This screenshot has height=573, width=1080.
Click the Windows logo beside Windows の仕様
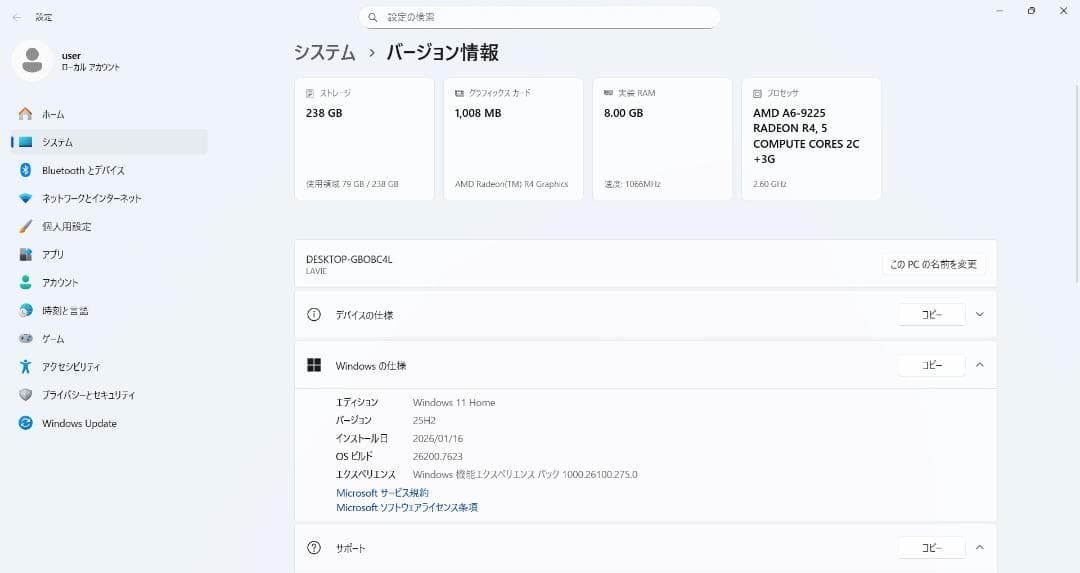[314, 365]
